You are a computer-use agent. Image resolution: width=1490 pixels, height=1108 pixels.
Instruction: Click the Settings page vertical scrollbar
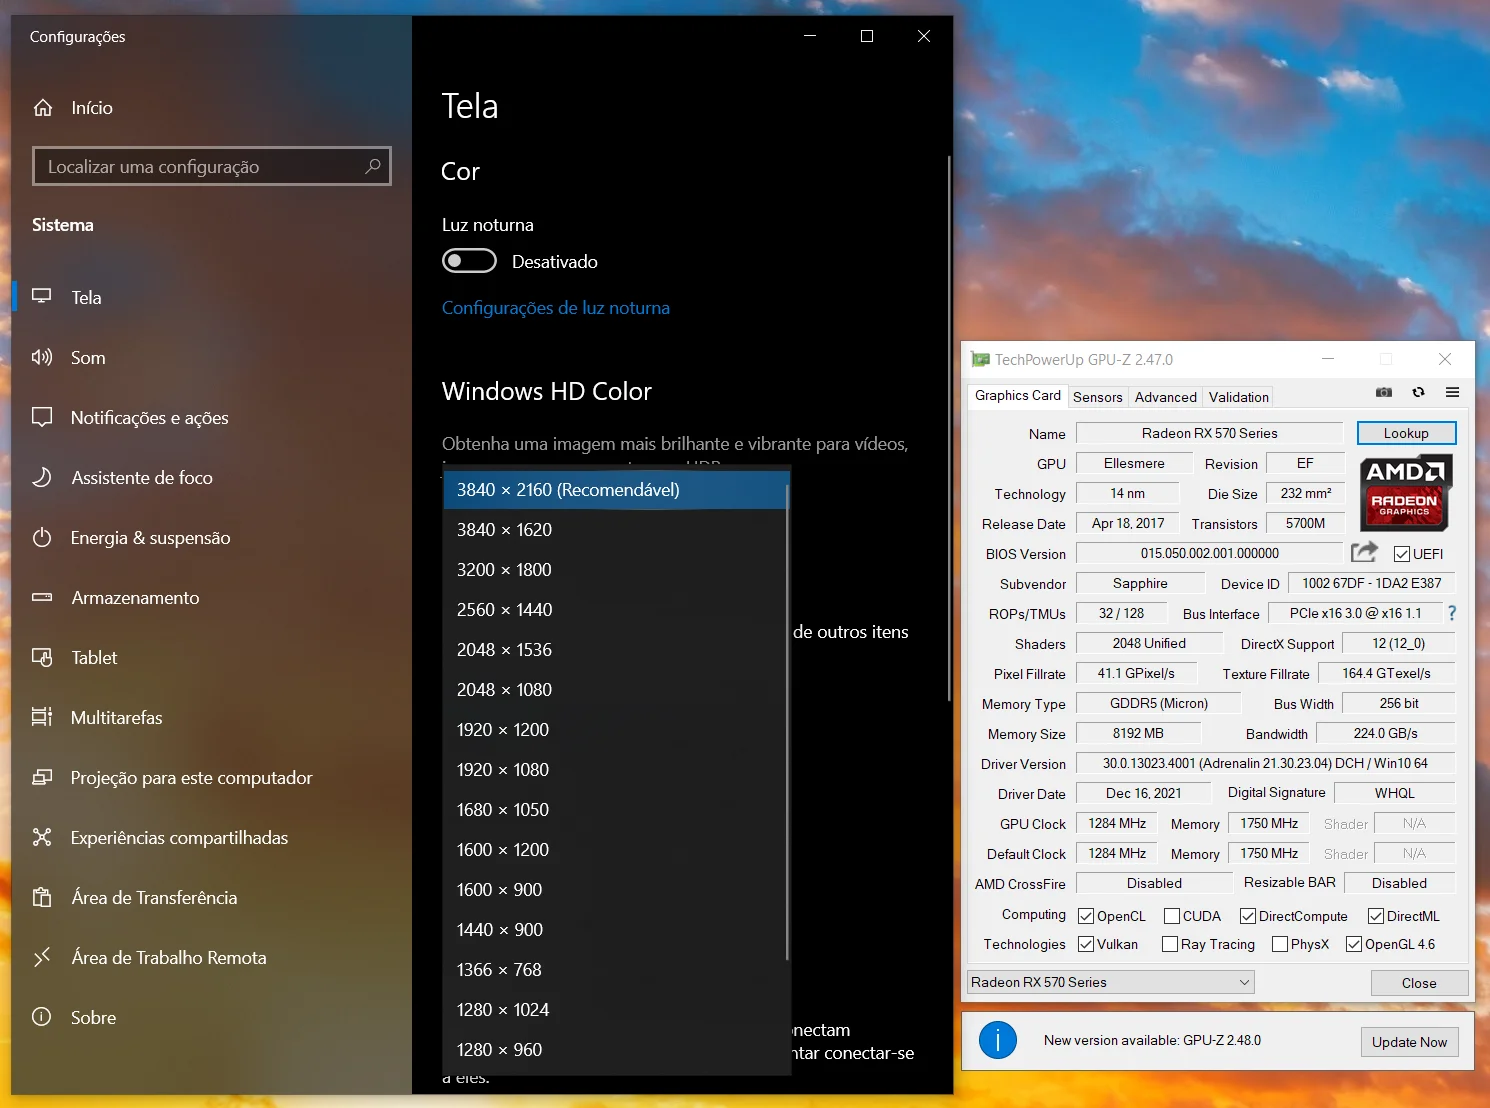coord(948,428)
